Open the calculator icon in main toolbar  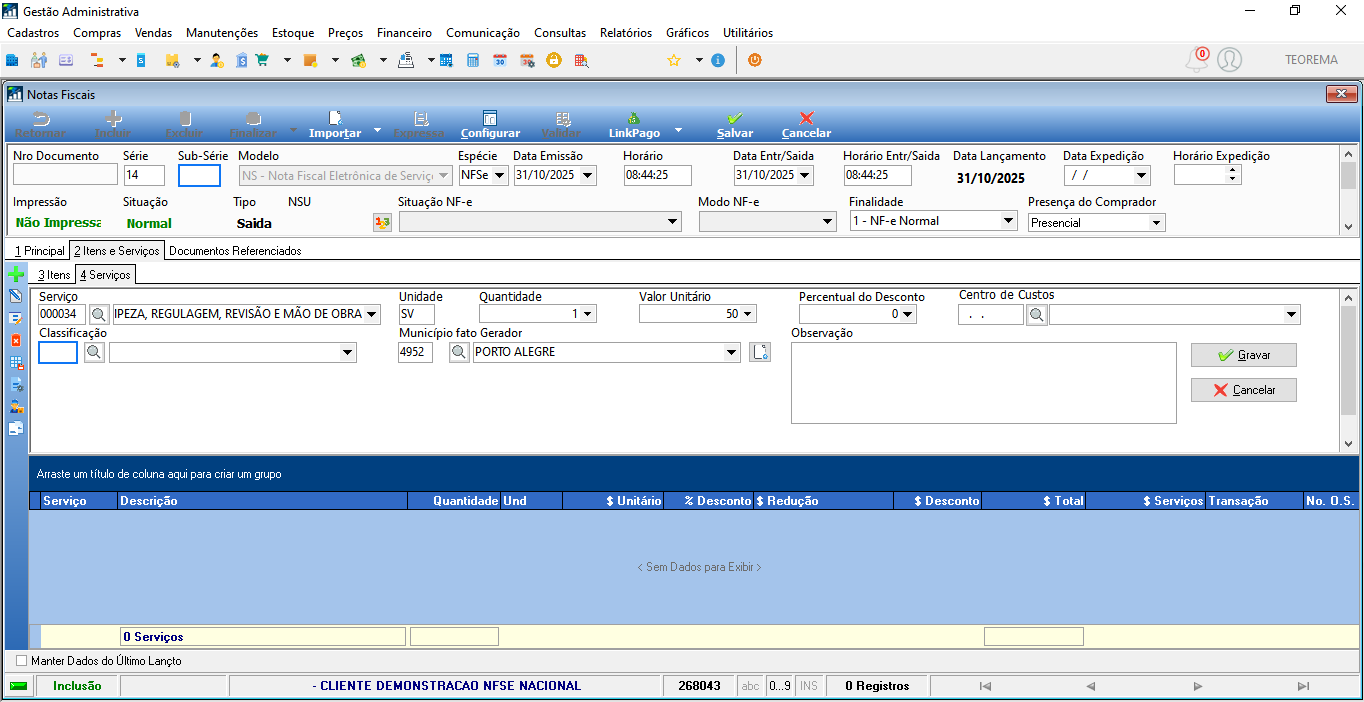point(473,60)
